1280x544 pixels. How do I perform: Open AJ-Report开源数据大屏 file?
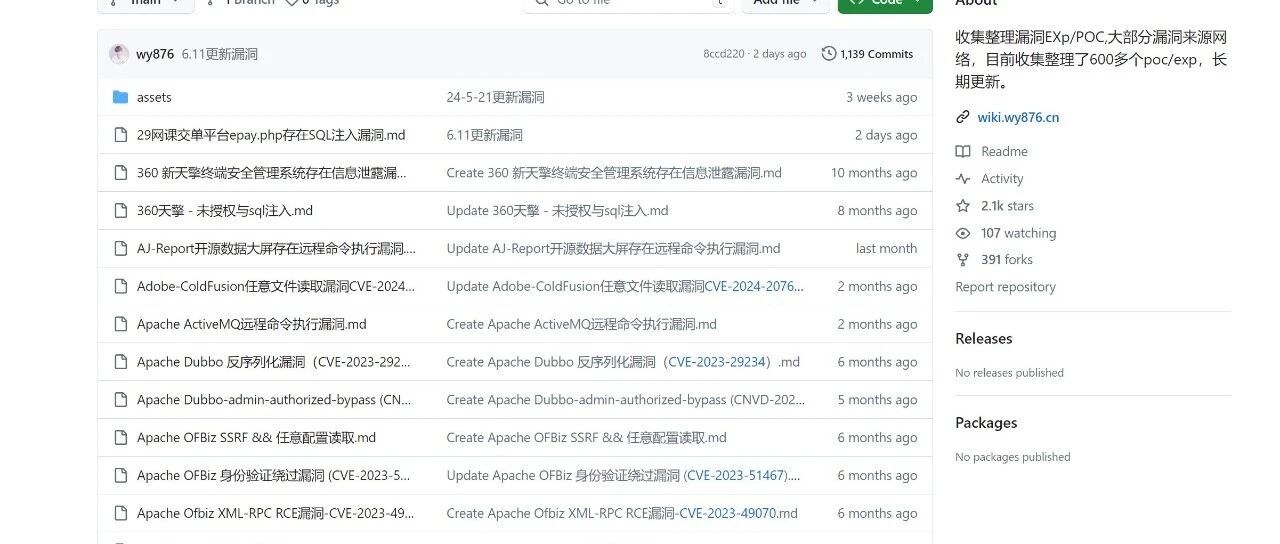point(276,248)
